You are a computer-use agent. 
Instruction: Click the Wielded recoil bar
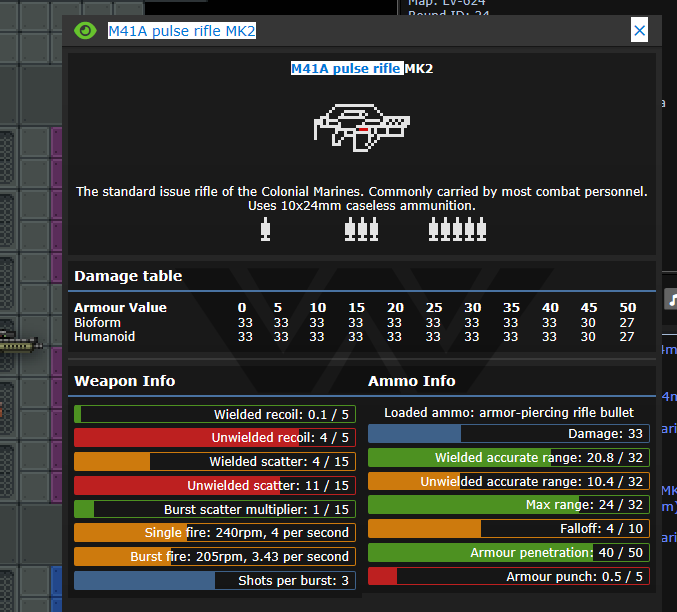coord(214,414)
